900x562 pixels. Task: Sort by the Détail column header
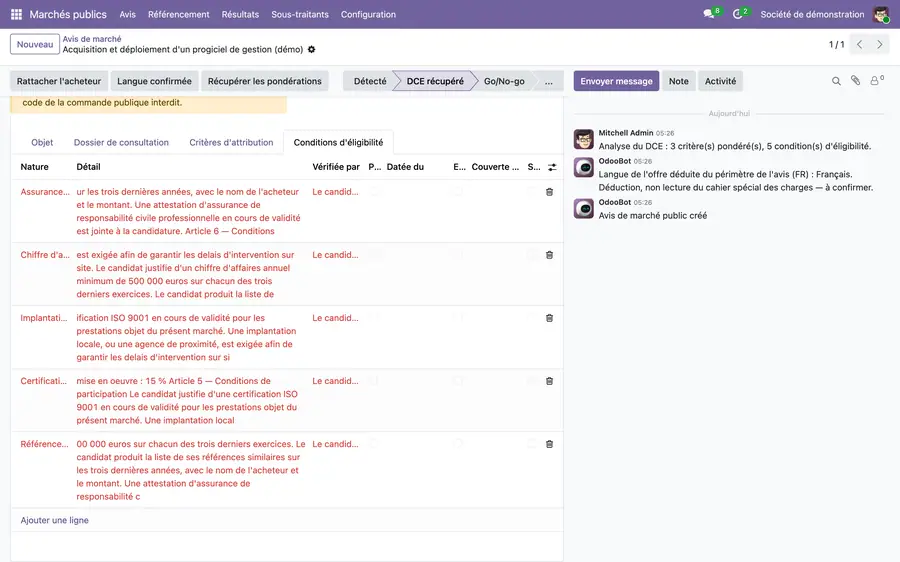pos(88,167)
